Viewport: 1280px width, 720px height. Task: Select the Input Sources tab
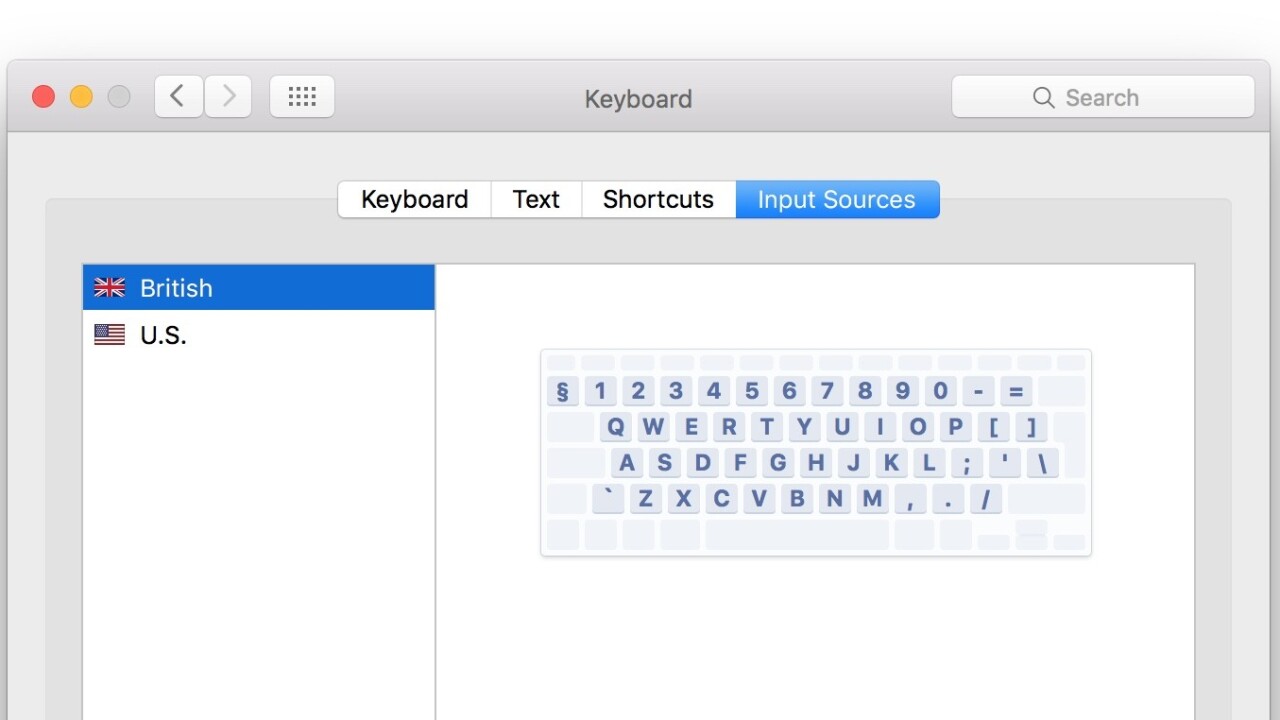coord(837,199)
